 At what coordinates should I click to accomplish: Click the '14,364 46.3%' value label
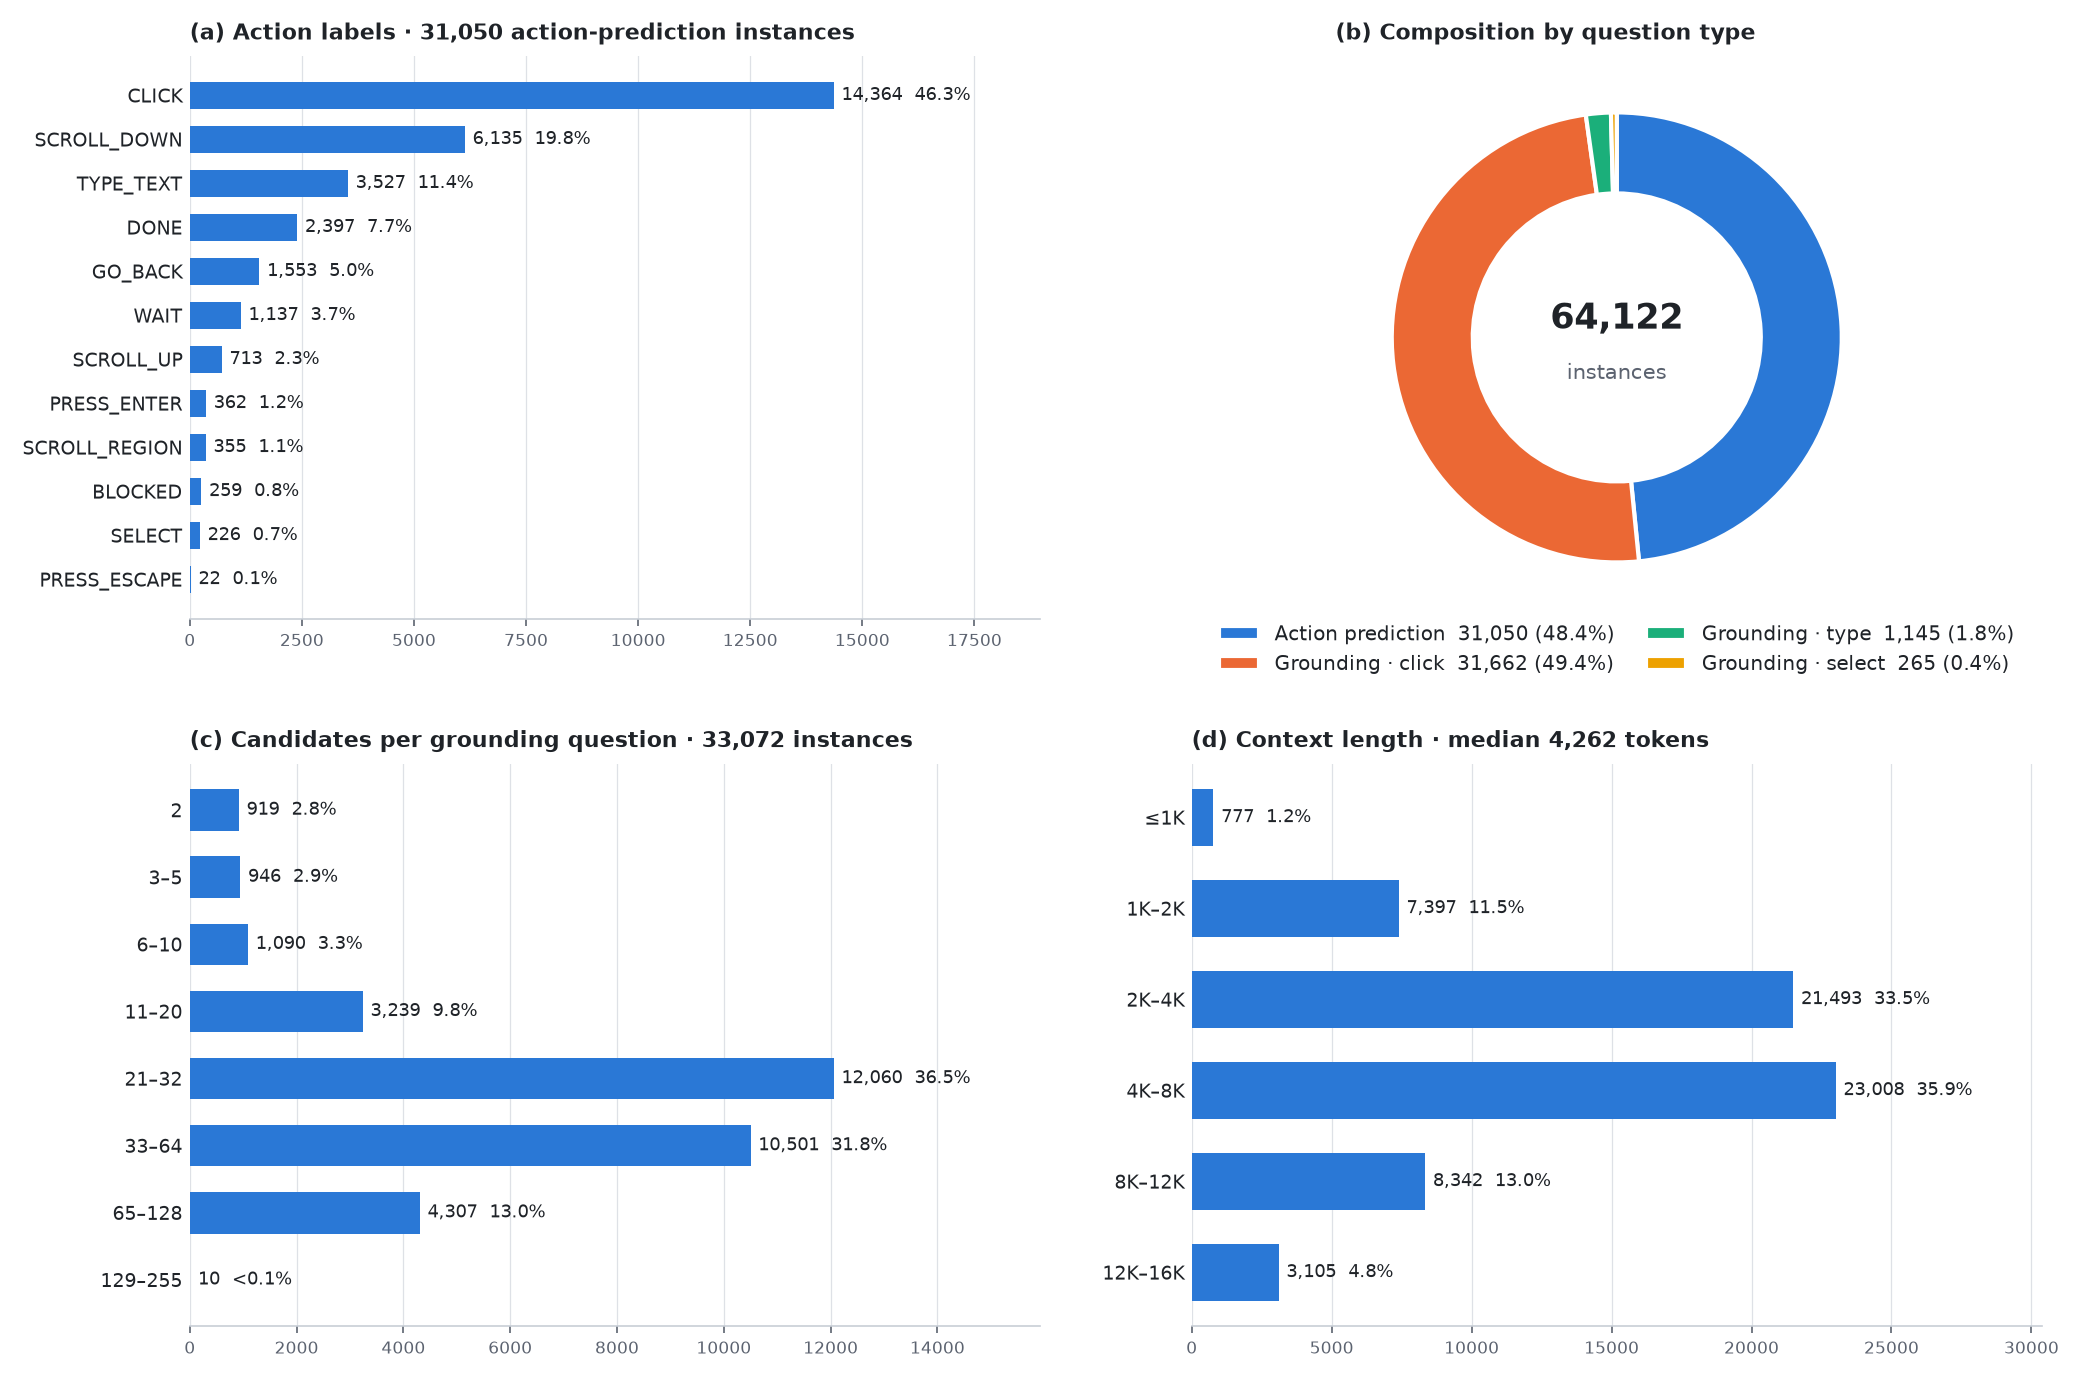[x=906, y=94]
